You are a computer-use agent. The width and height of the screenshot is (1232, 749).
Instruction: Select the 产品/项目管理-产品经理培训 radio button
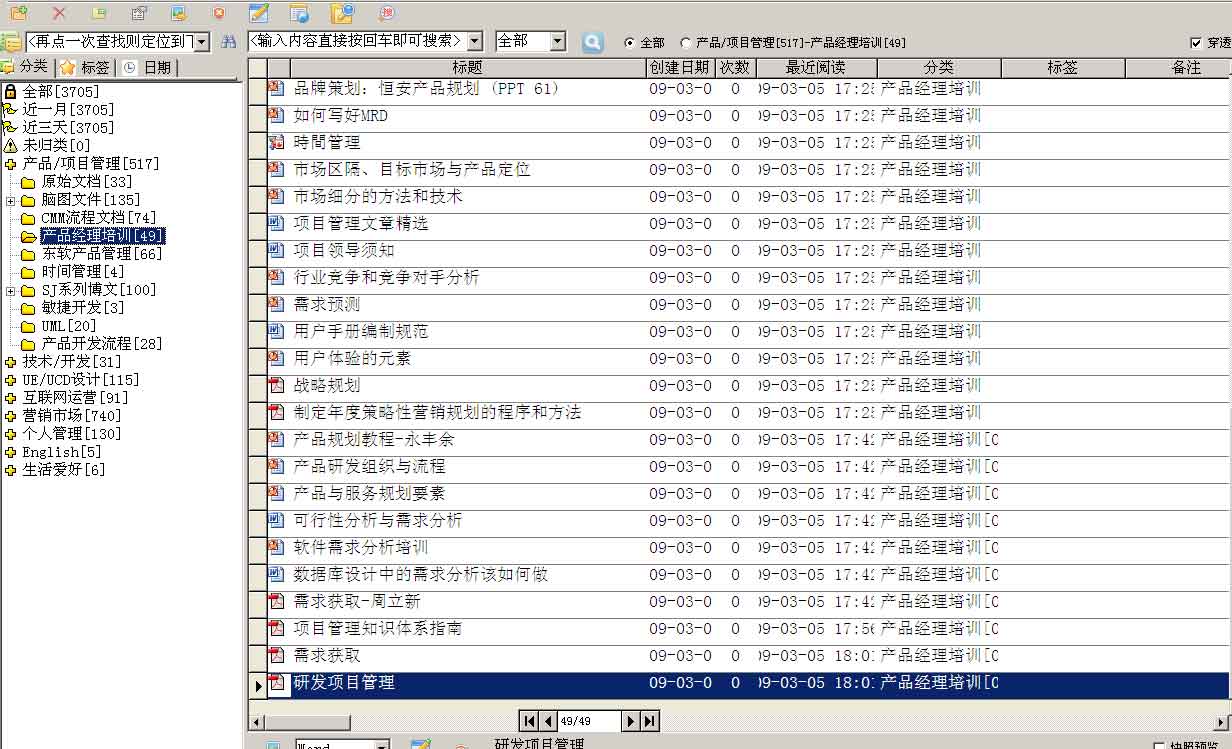[x=685, y=43]
